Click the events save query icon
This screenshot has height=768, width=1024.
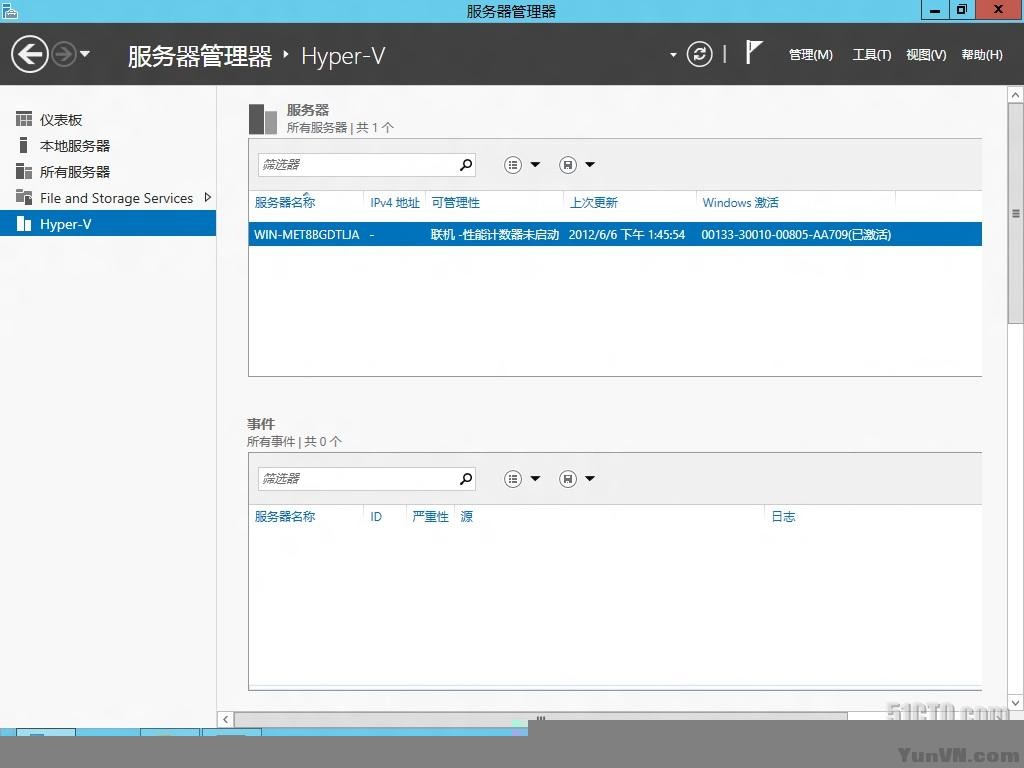[x=568, y=479]
